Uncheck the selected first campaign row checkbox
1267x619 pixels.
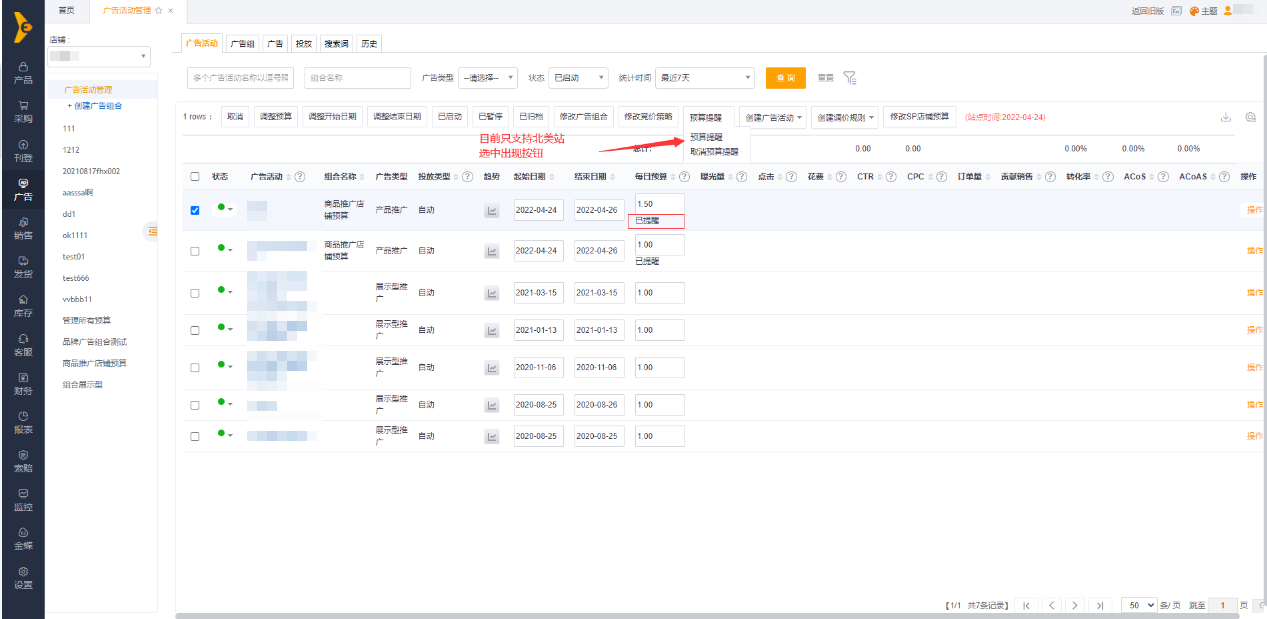coord(195,210)
